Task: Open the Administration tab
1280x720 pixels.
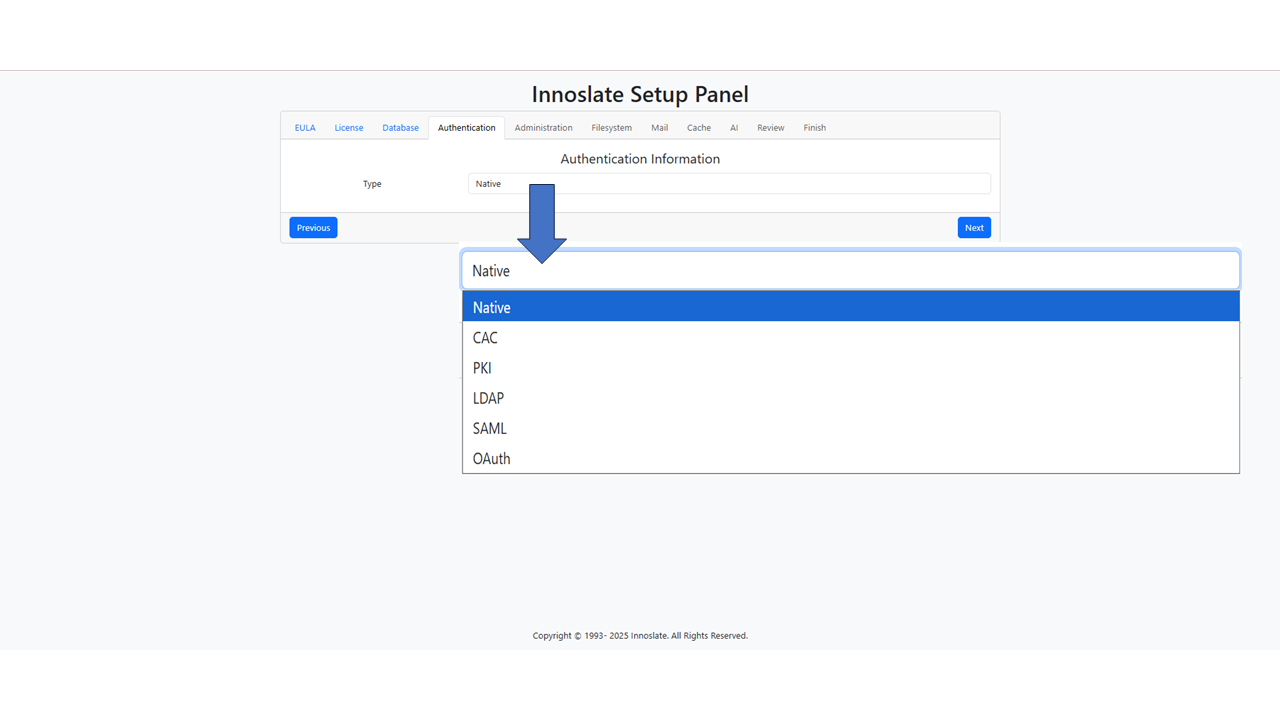Action: pyautogui.click(x=544, y=128)
